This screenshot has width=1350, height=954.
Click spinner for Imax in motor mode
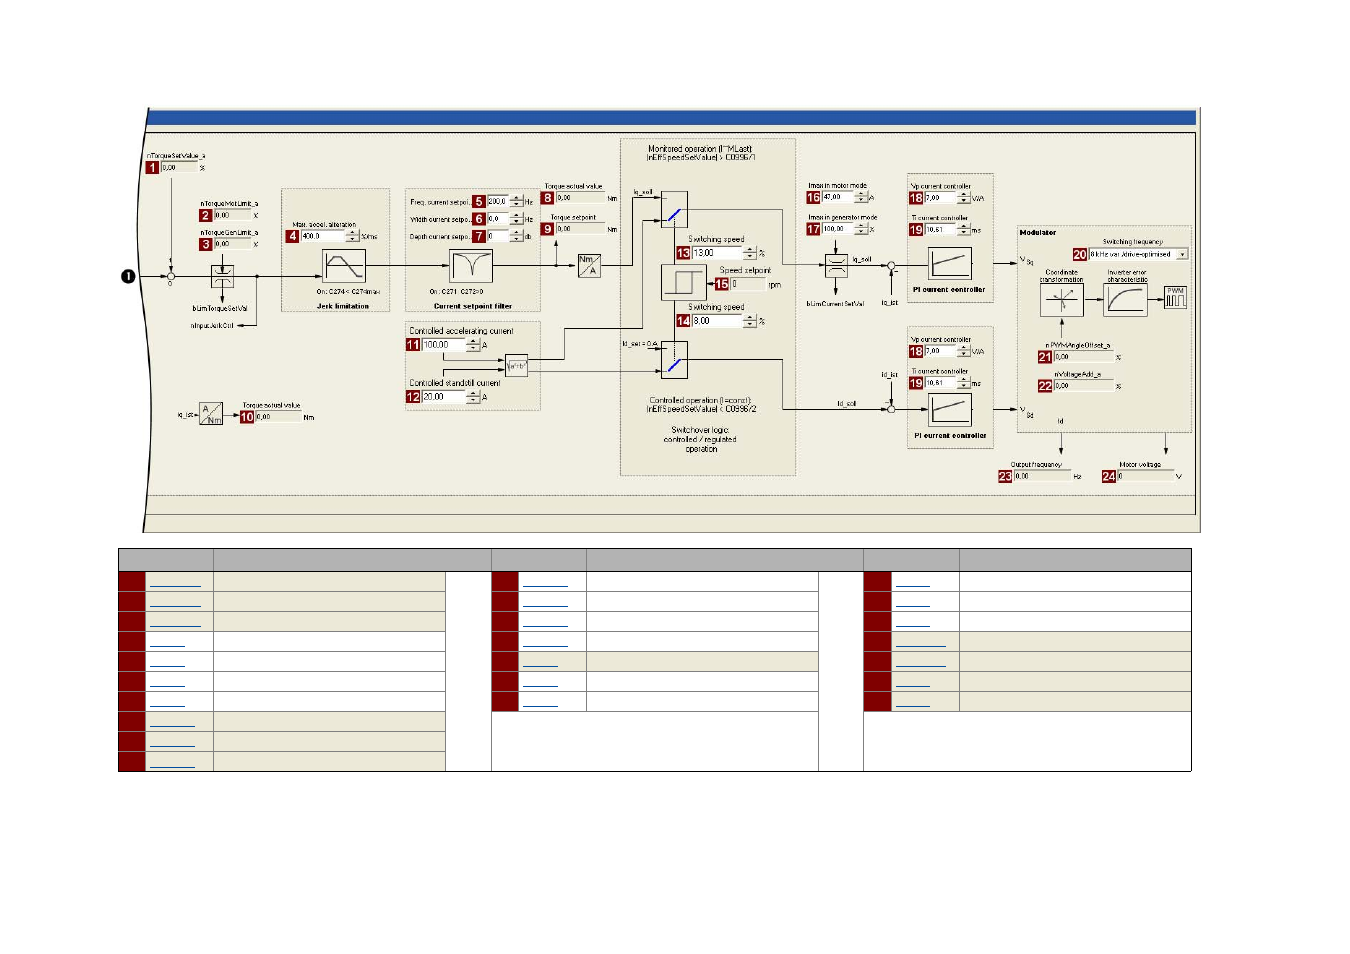861,197
